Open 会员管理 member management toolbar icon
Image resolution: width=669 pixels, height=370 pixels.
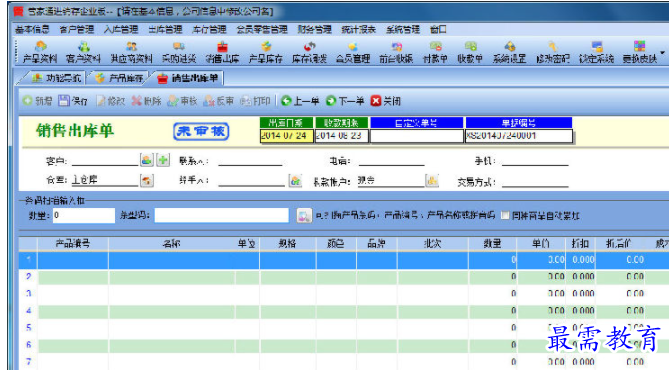[x=353, y=52]
